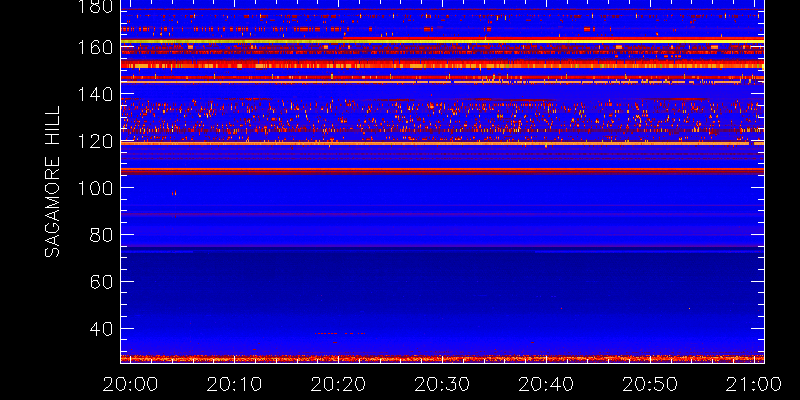Click the 21:00 time axis label
800x400 pixels.
point(755,384)
